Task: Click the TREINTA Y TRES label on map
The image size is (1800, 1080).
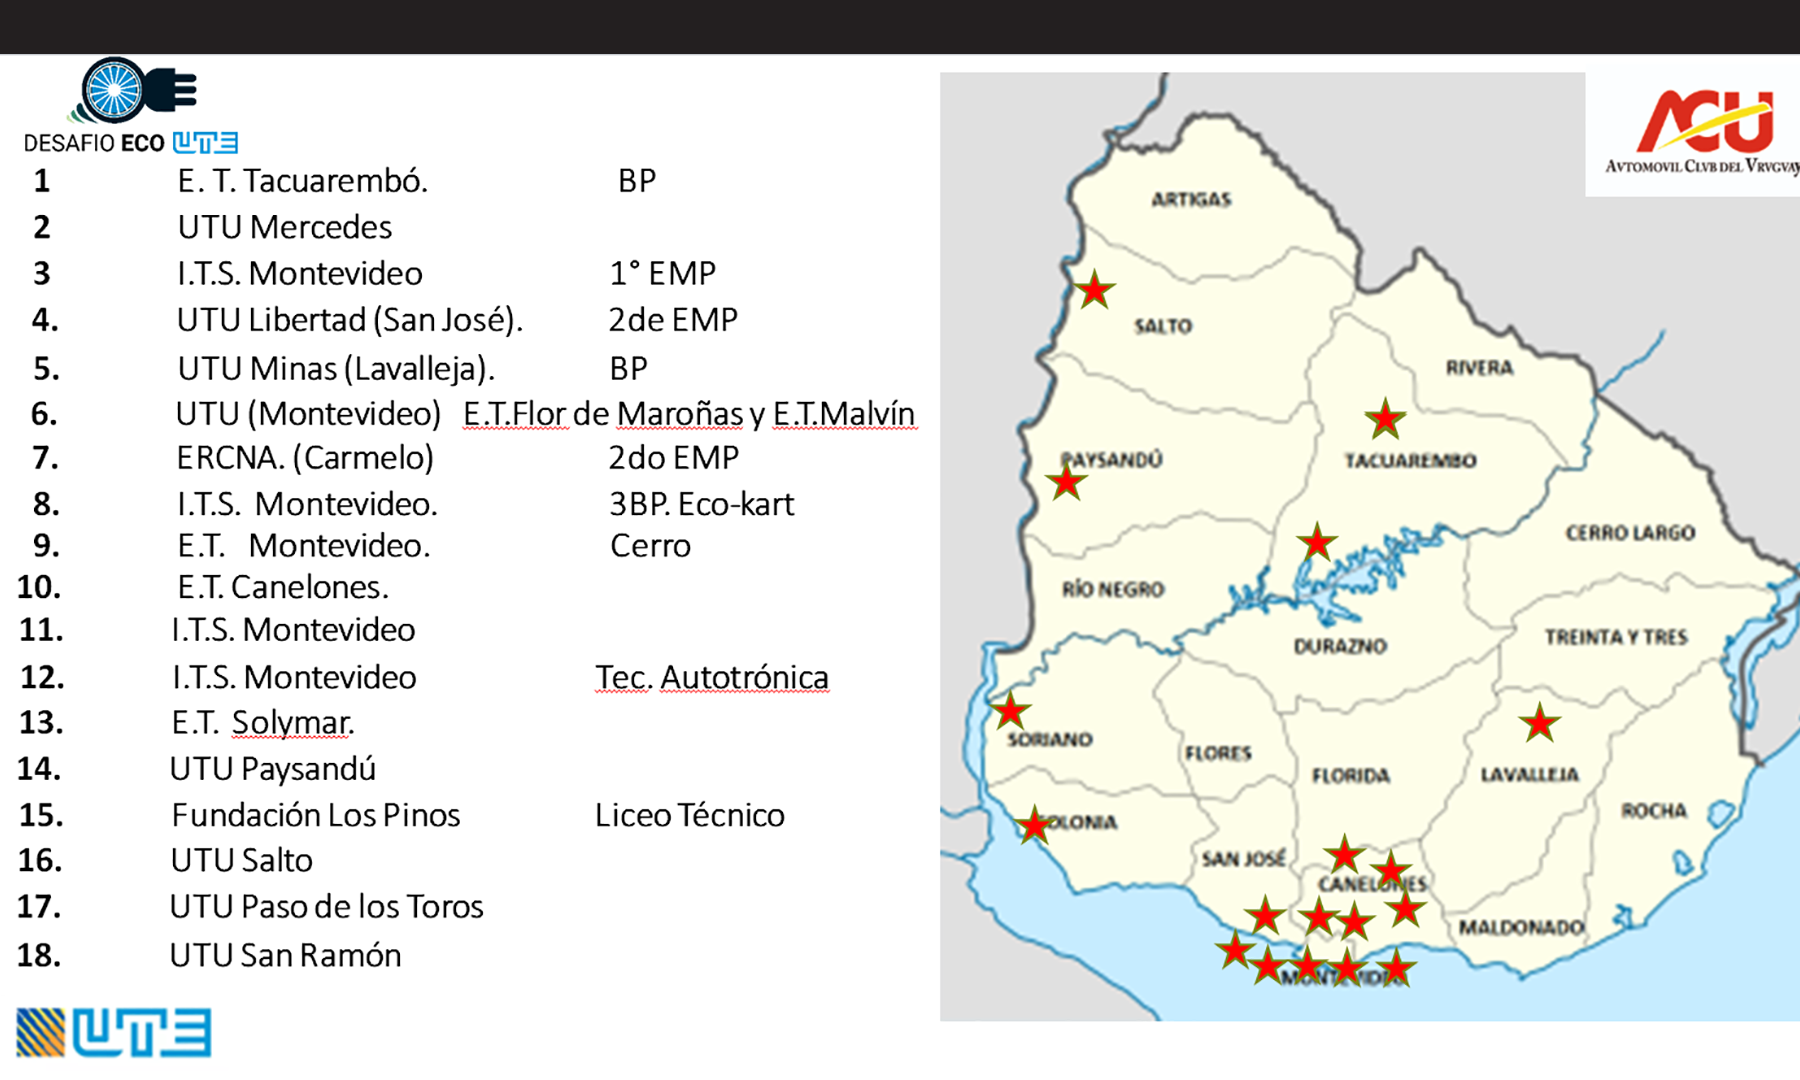Action: [1616, 637]
